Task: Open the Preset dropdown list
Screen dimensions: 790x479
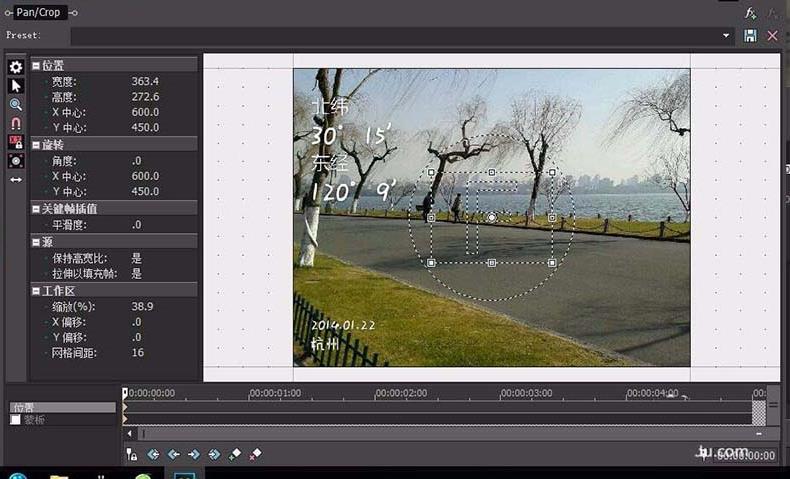Action: pyautogui.click(x=726, y=36)
